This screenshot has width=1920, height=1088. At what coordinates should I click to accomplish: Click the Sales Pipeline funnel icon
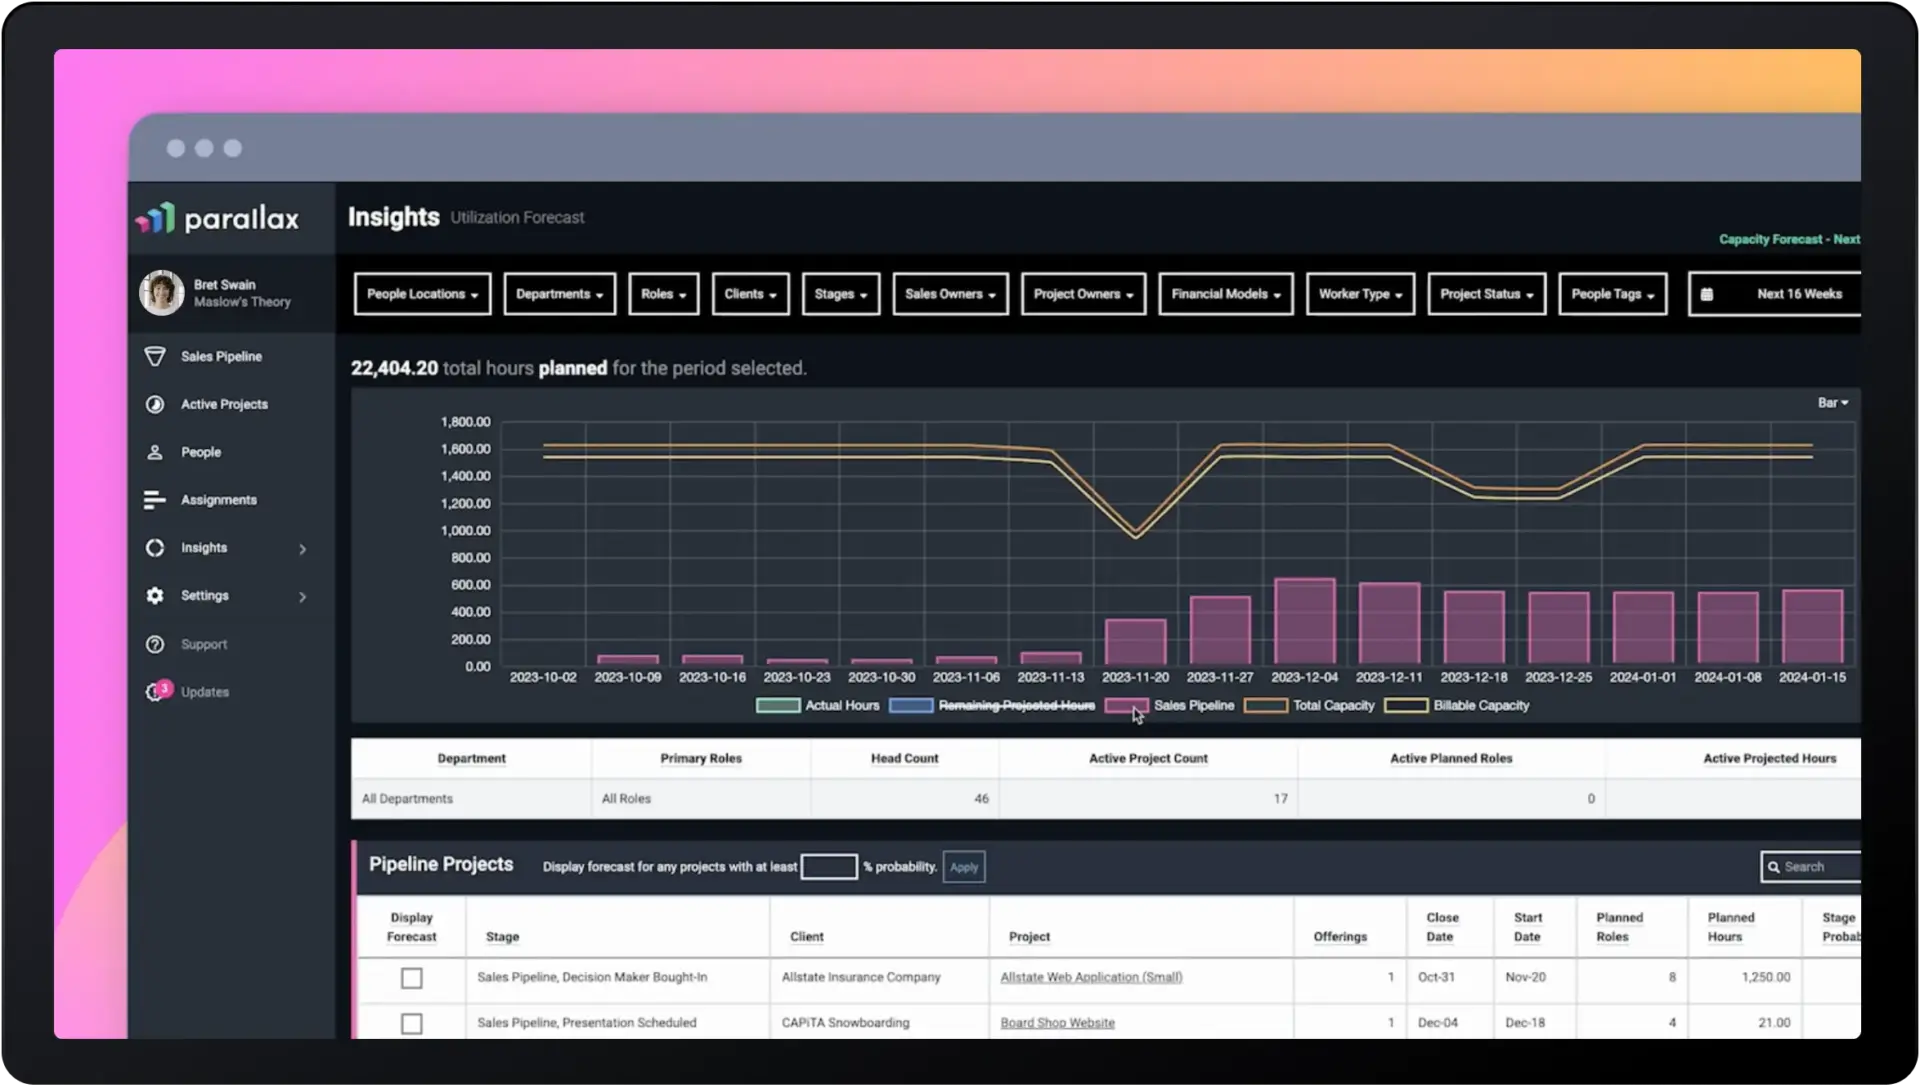155,357
